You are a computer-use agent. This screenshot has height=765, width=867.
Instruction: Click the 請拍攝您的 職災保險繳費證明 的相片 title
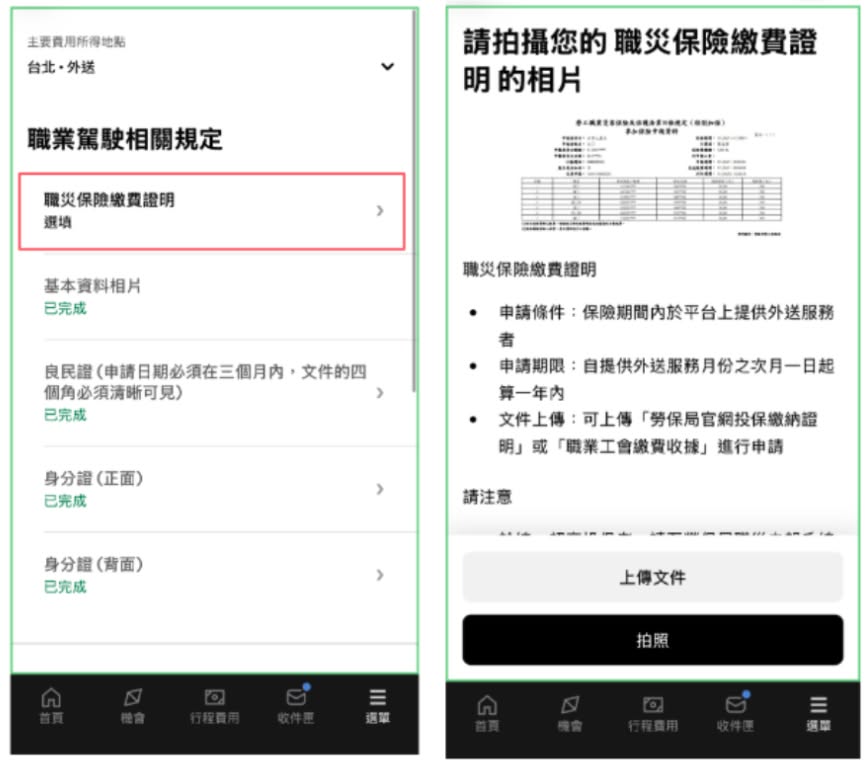[x=640, y=61]
